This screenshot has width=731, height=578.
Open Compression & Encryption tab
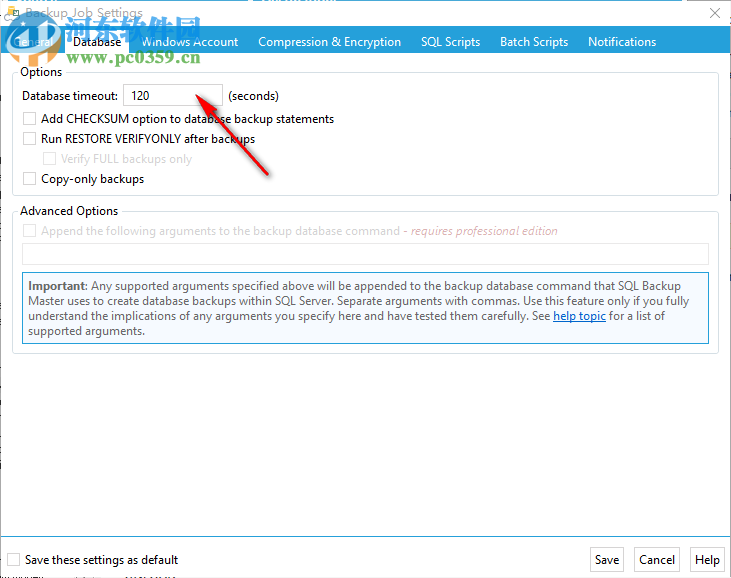[330, 42]
